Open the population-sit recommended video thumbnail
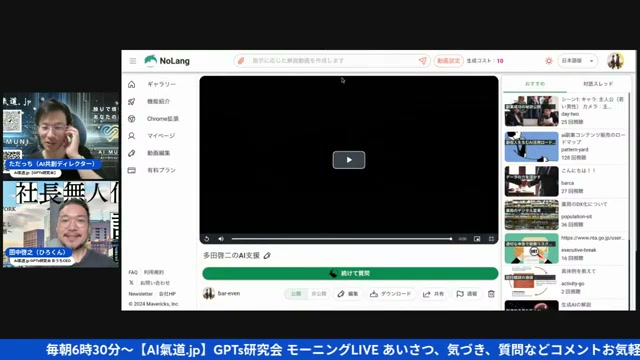The height and width of the screenshot is (360, 640). [x=531, y=215]
